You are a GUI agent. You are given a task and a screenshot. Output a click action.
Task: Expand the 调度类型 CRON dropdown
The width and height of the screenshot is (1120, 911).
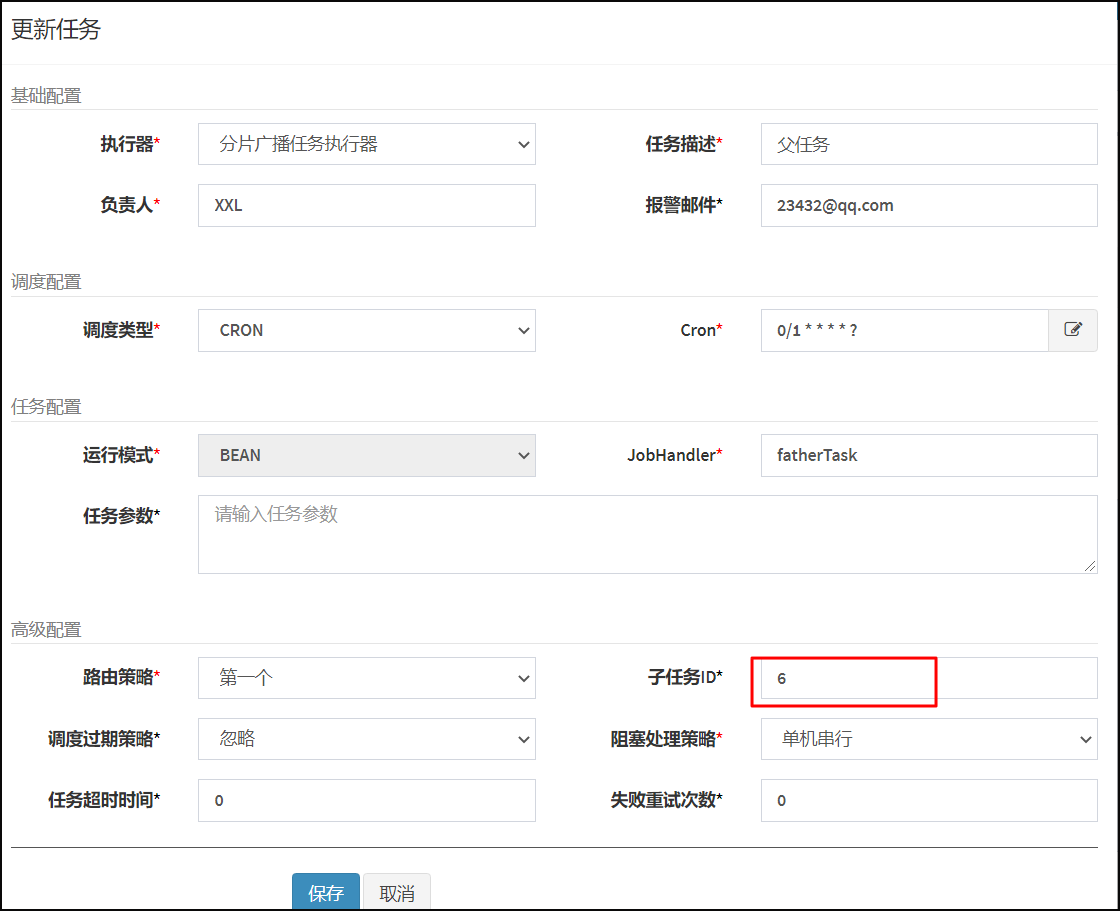click(x=366, y=330)
